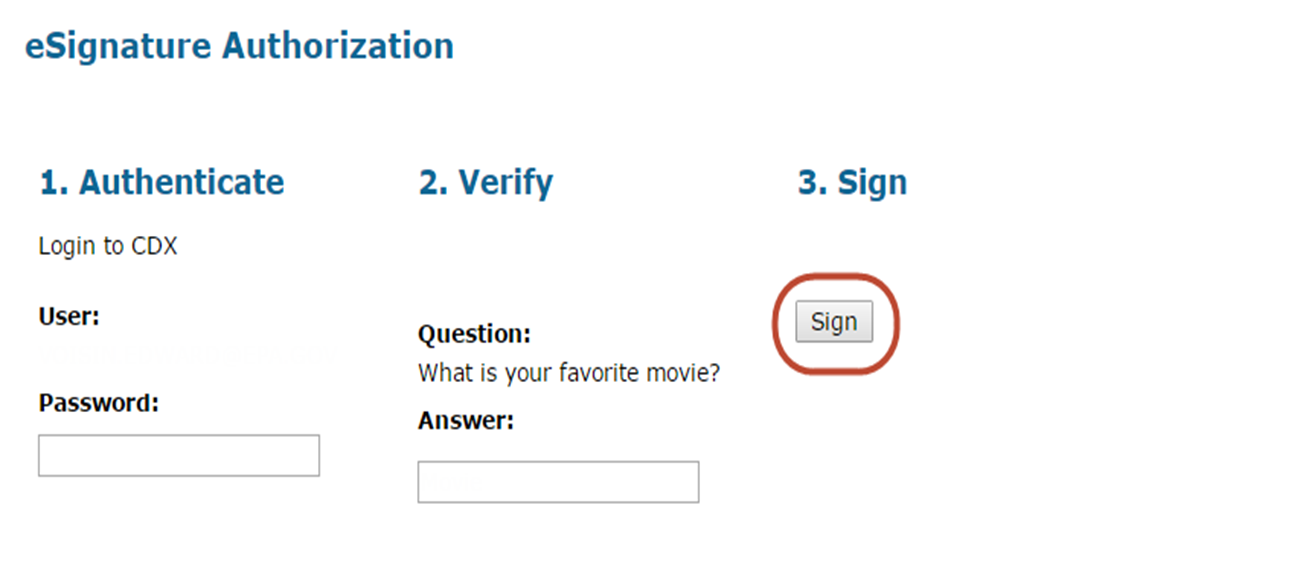Image resolution: width=1300 pixels, height=588 pixels.
Task: Click the word movie in the question
Action: (x=691, y=374)
